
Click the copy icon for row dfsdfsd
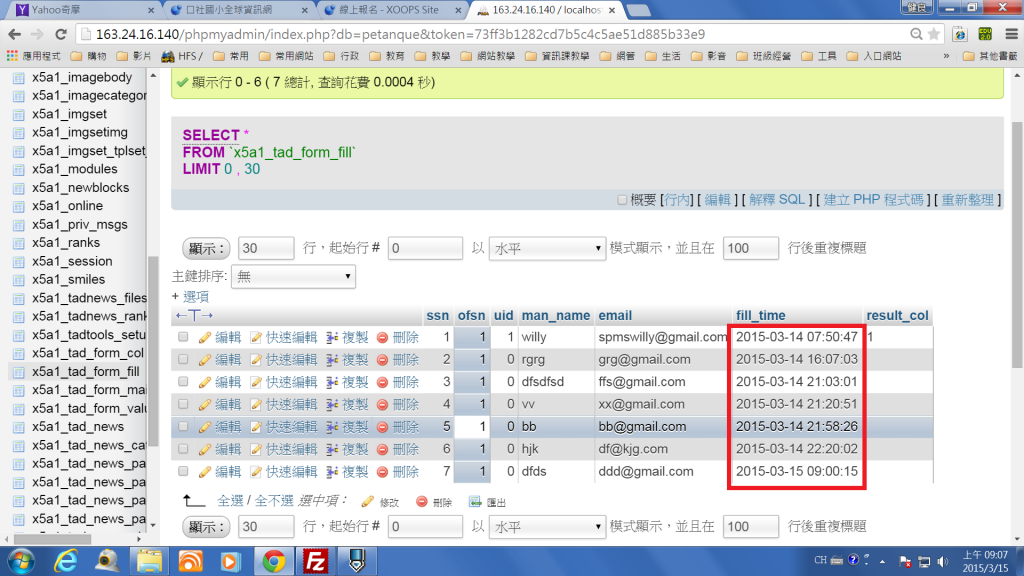click(332, 382)
